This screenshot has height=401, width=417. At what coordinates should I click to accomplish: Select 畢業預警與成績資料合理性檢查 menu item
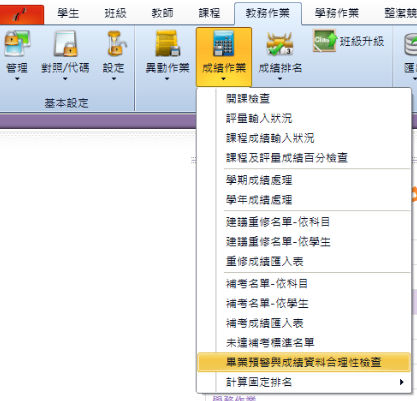[303, 362]
